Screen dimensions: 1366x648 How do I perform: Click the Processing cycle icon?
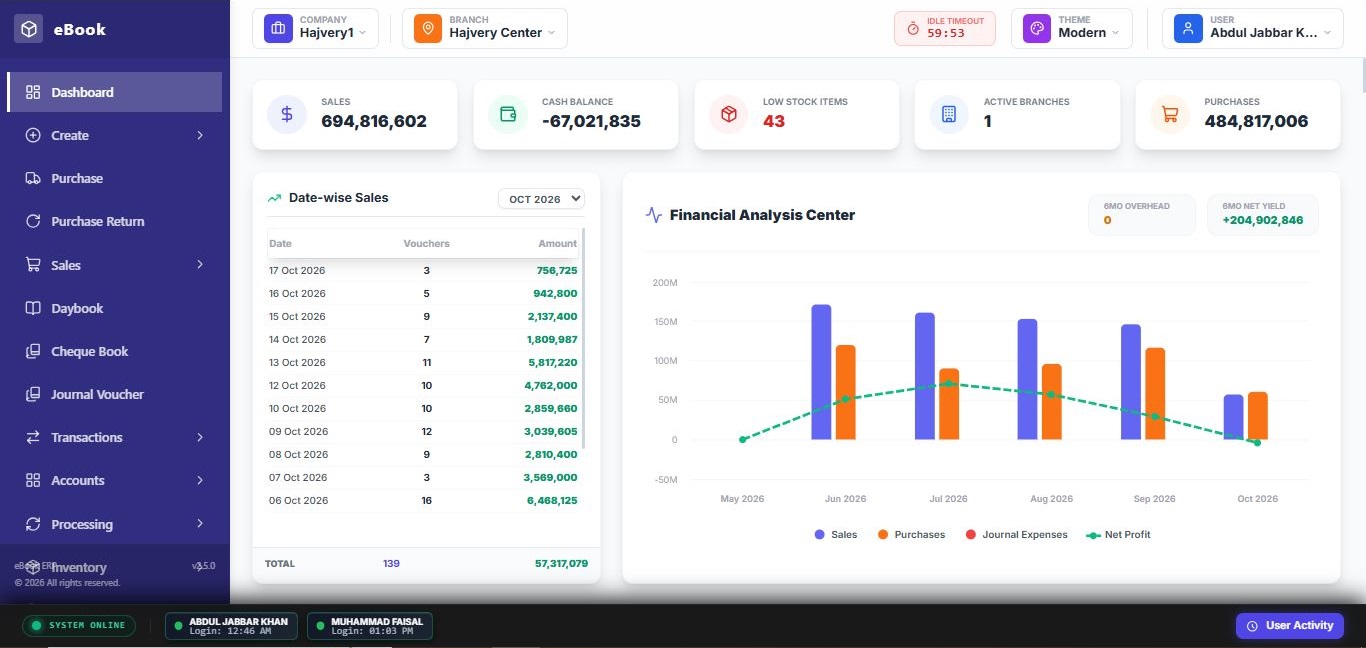[x=33, y=524]
